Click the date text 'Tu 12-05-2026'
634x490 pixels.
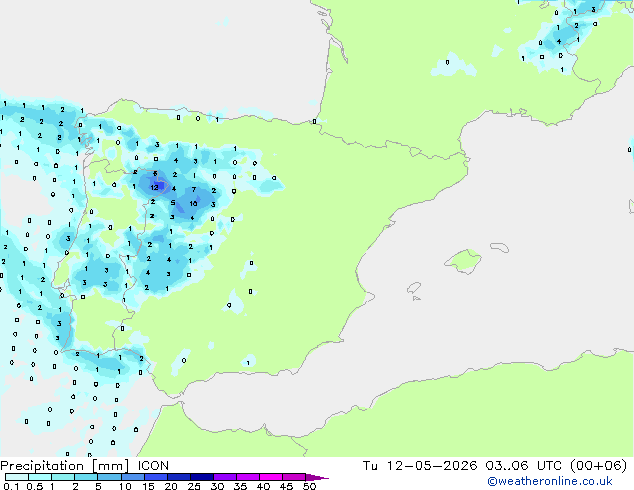tap(419, 466)
